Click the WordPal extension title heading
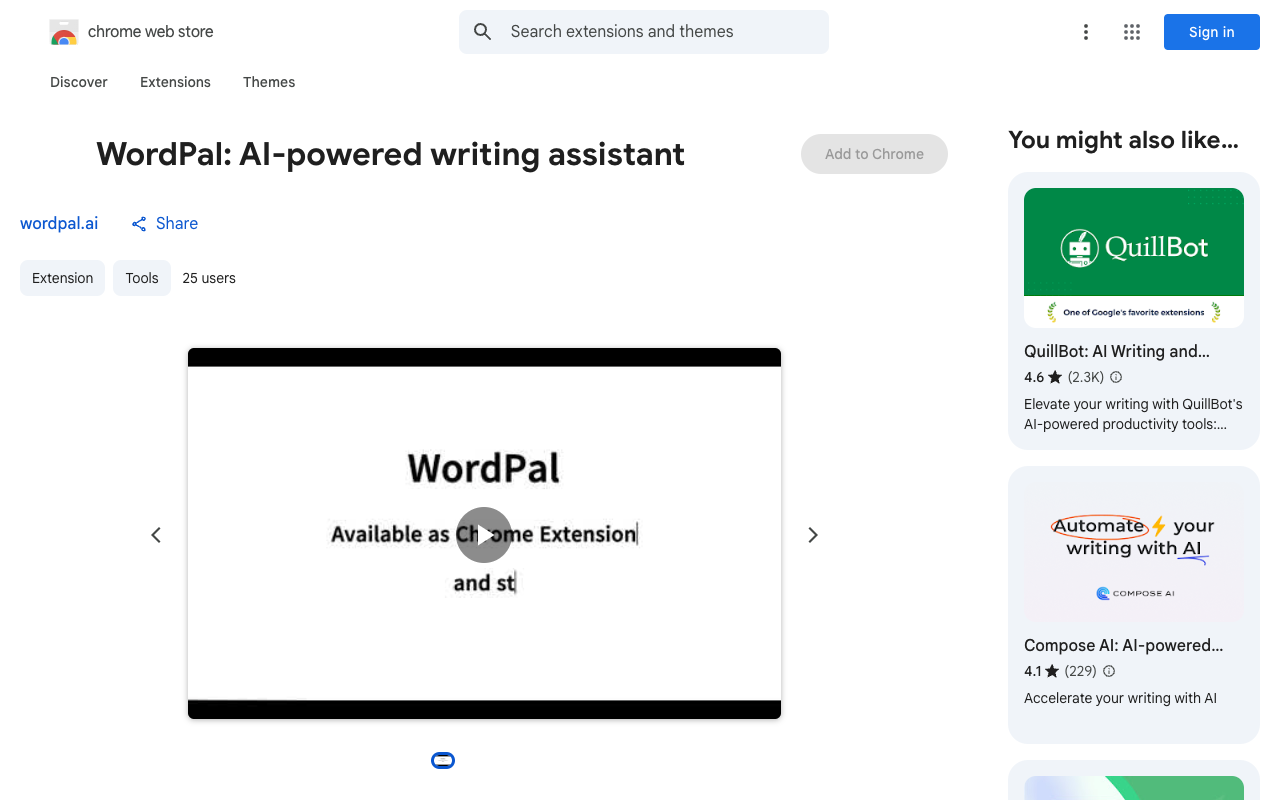Screen dimensions: 1280x800 [x=390, y=154]
